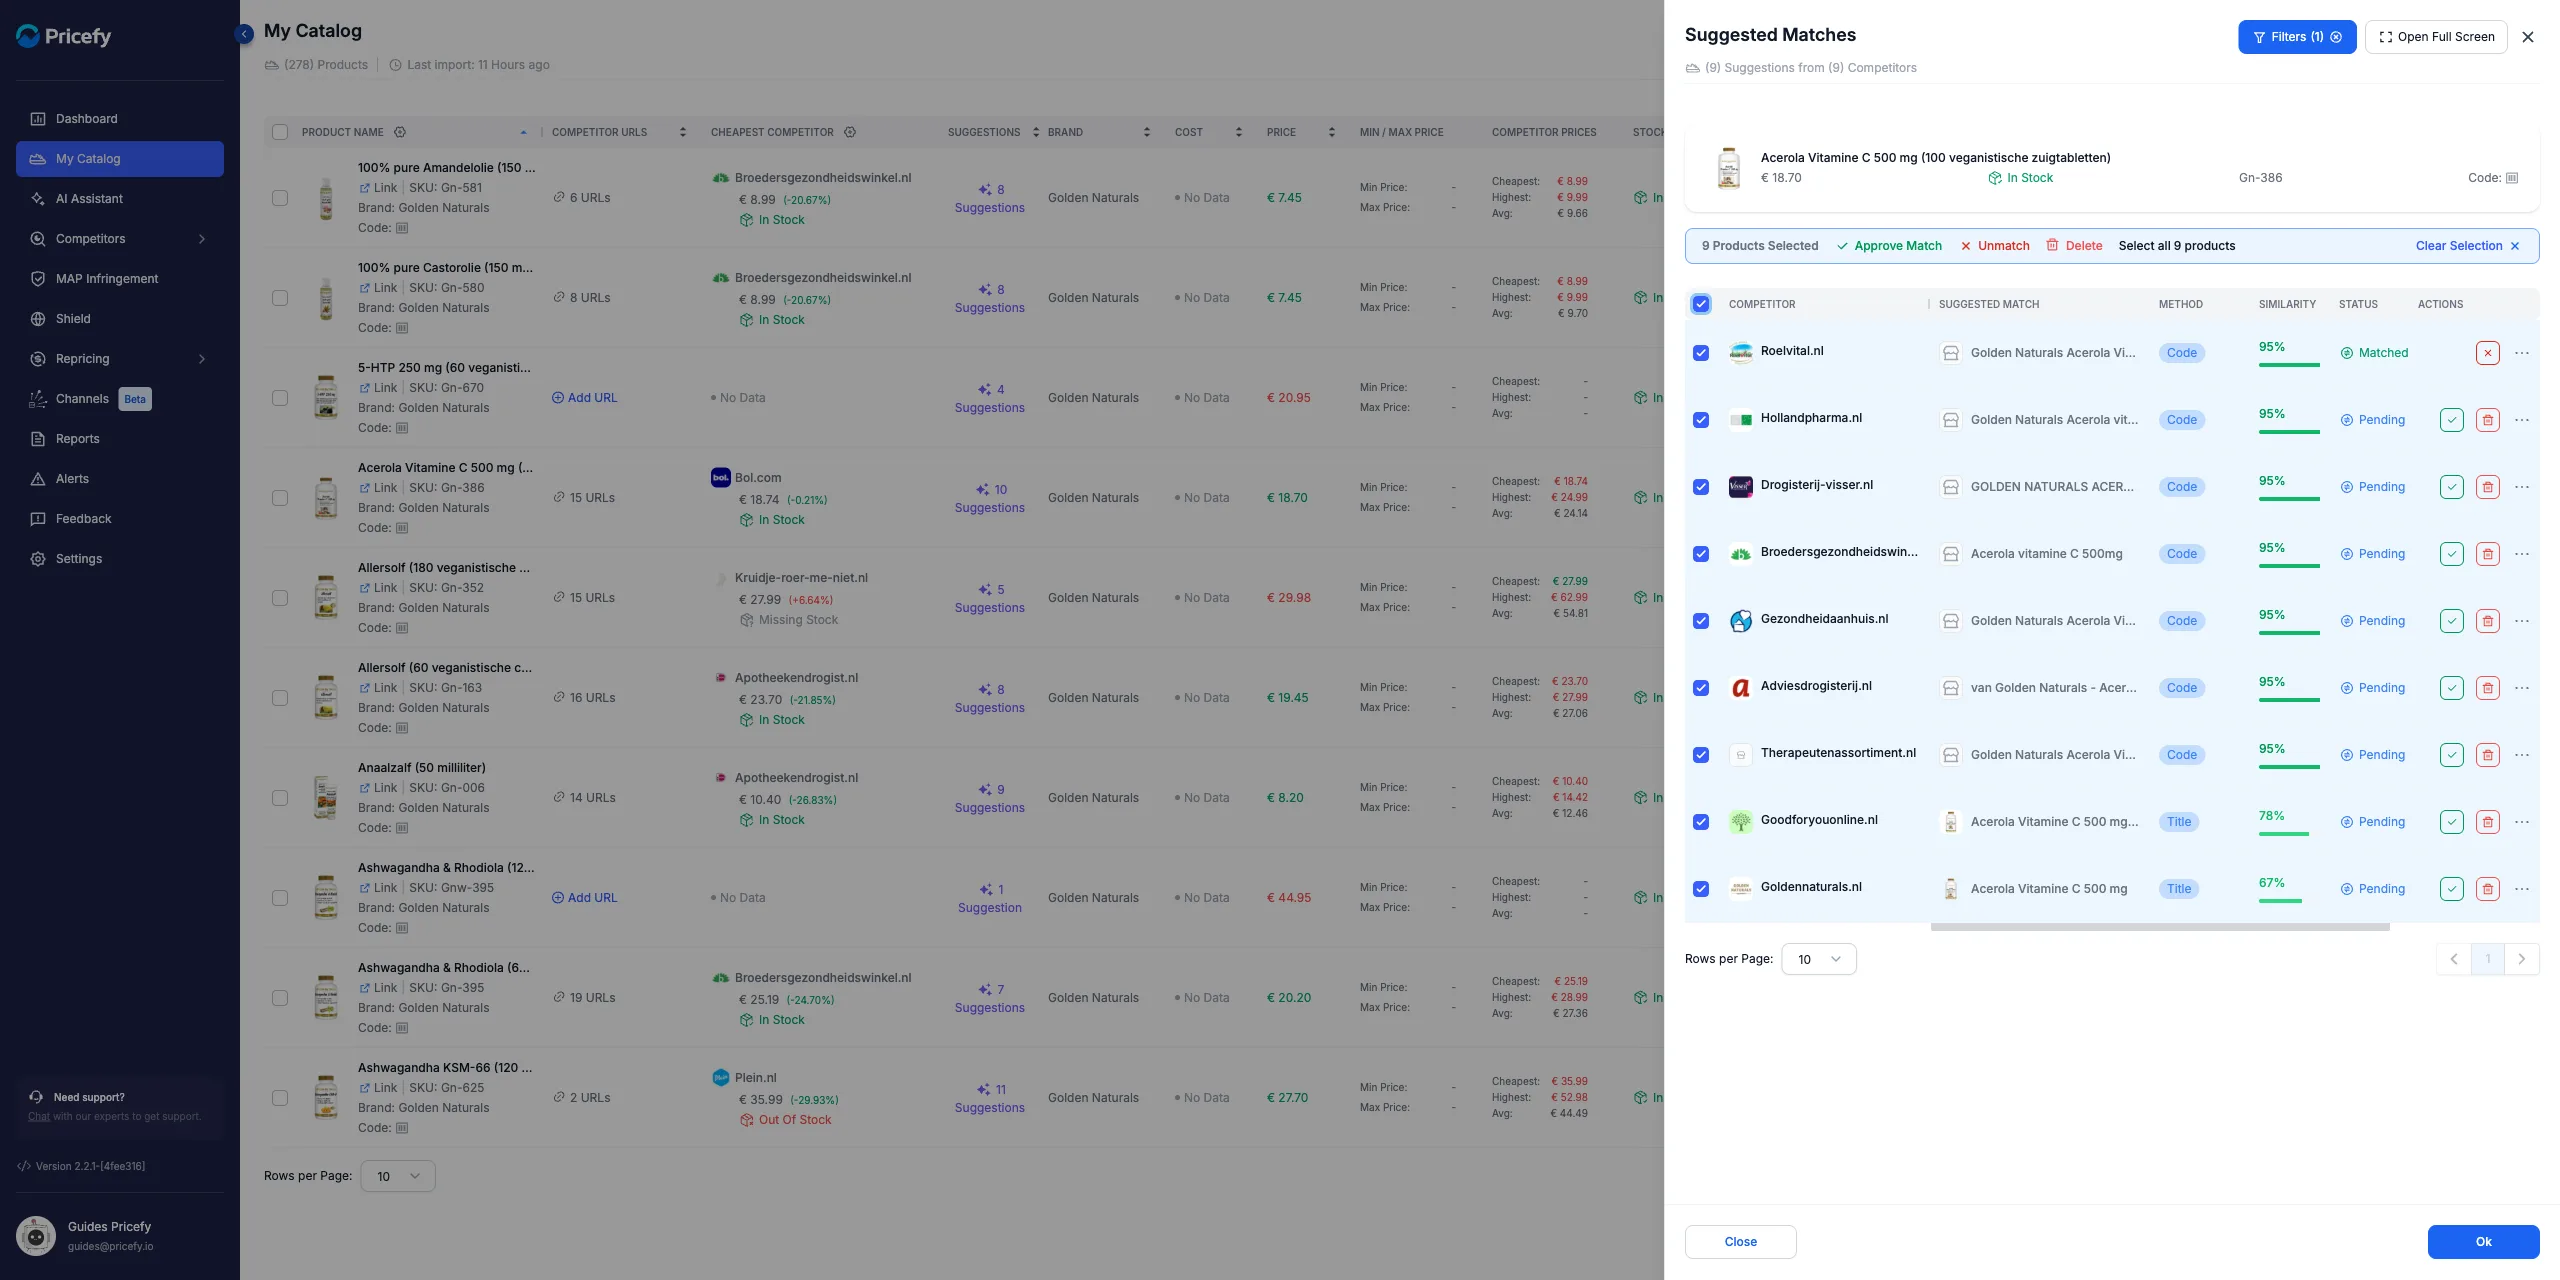Open Rows per Page dropdown in My Catalog
Image resolution: width=2560 pixels, height=1280 pixels.
(x=398, y=1176)
